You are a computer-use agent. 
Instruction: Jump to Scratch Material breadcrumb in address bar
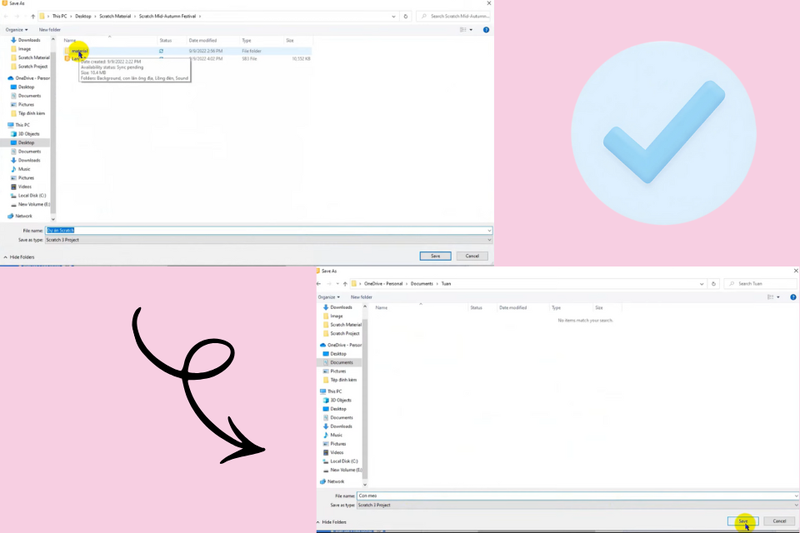click(115, 16)
